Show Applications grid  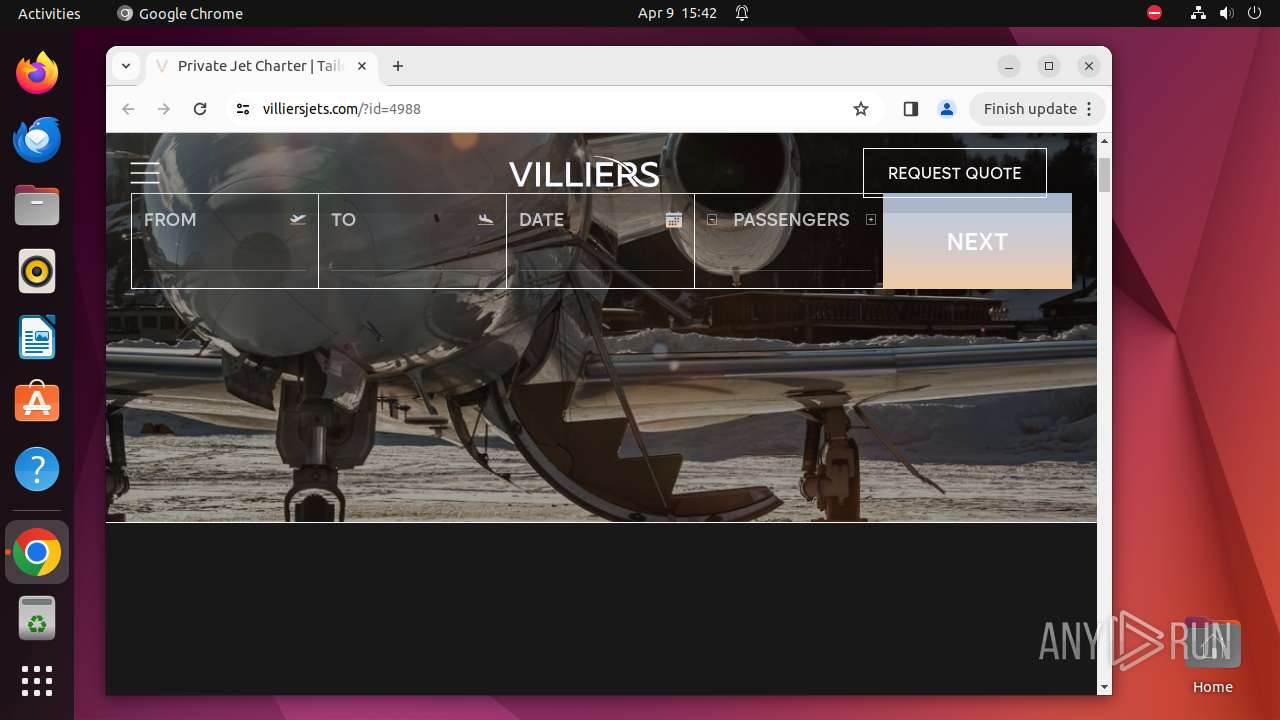coord(37,681)
